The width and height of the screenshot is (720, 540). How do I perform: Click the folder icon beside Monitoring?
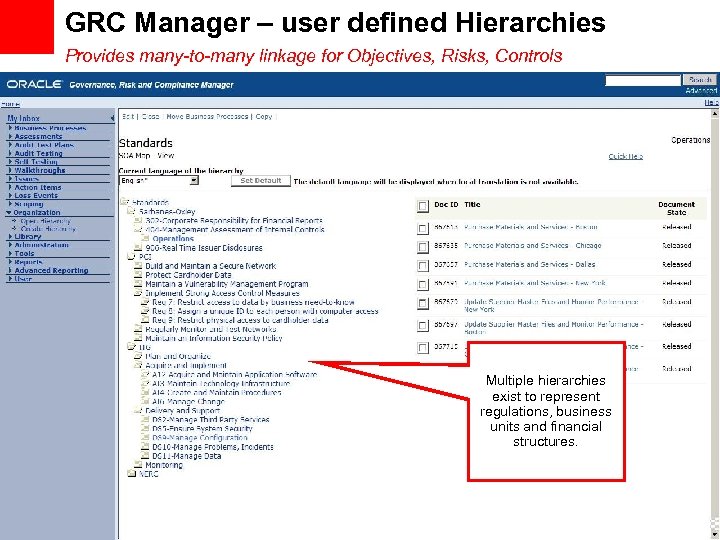[138, 465]
